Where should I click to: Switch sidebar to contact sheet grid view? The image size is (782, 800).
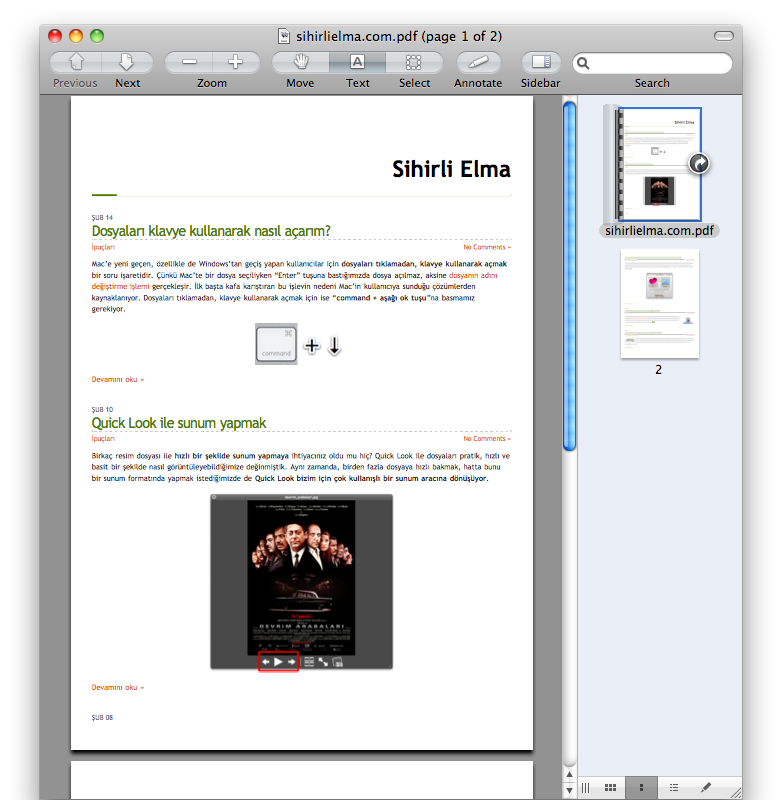tap(610, 788)
